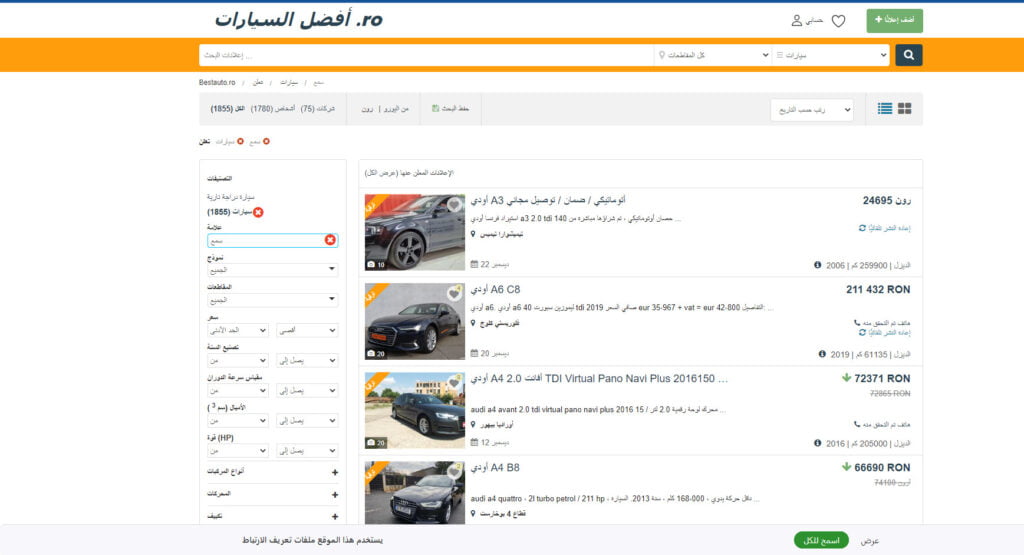
Task: Open Audi A4 B8 listing title
Action: [495, 468]
